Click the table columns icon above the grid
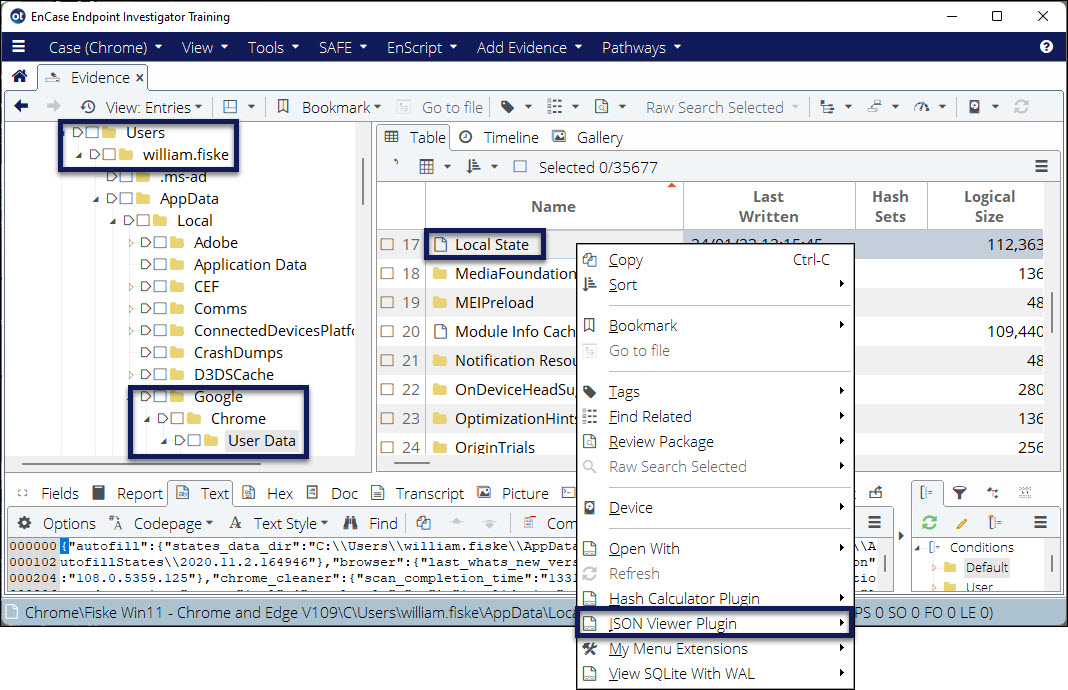Screen dimensions: 1068x690 pyautogui.click(x=426, y=167)
